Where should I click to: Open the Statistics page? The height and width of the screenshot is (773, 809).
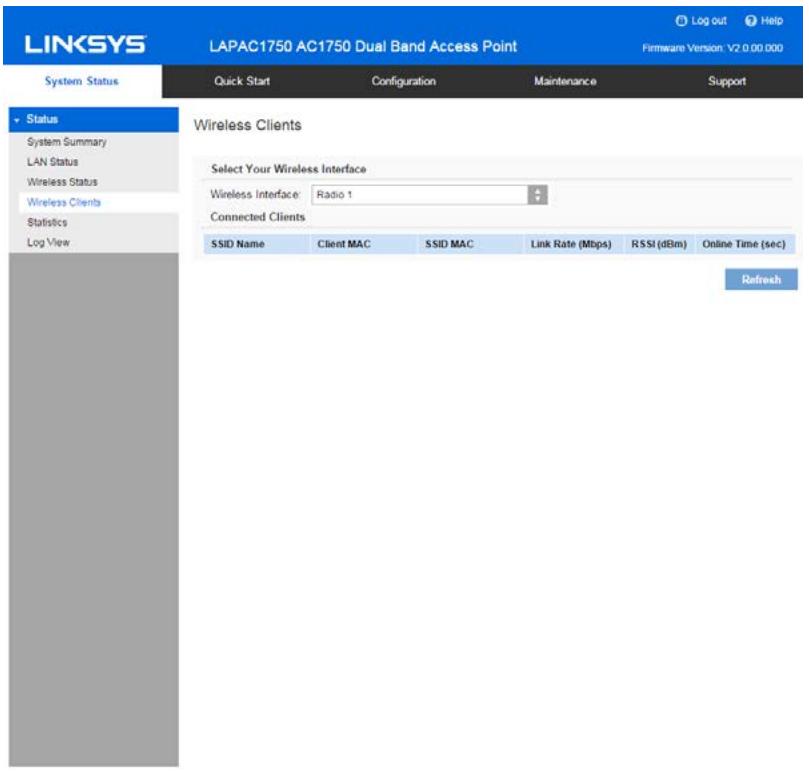click(47, 222)
